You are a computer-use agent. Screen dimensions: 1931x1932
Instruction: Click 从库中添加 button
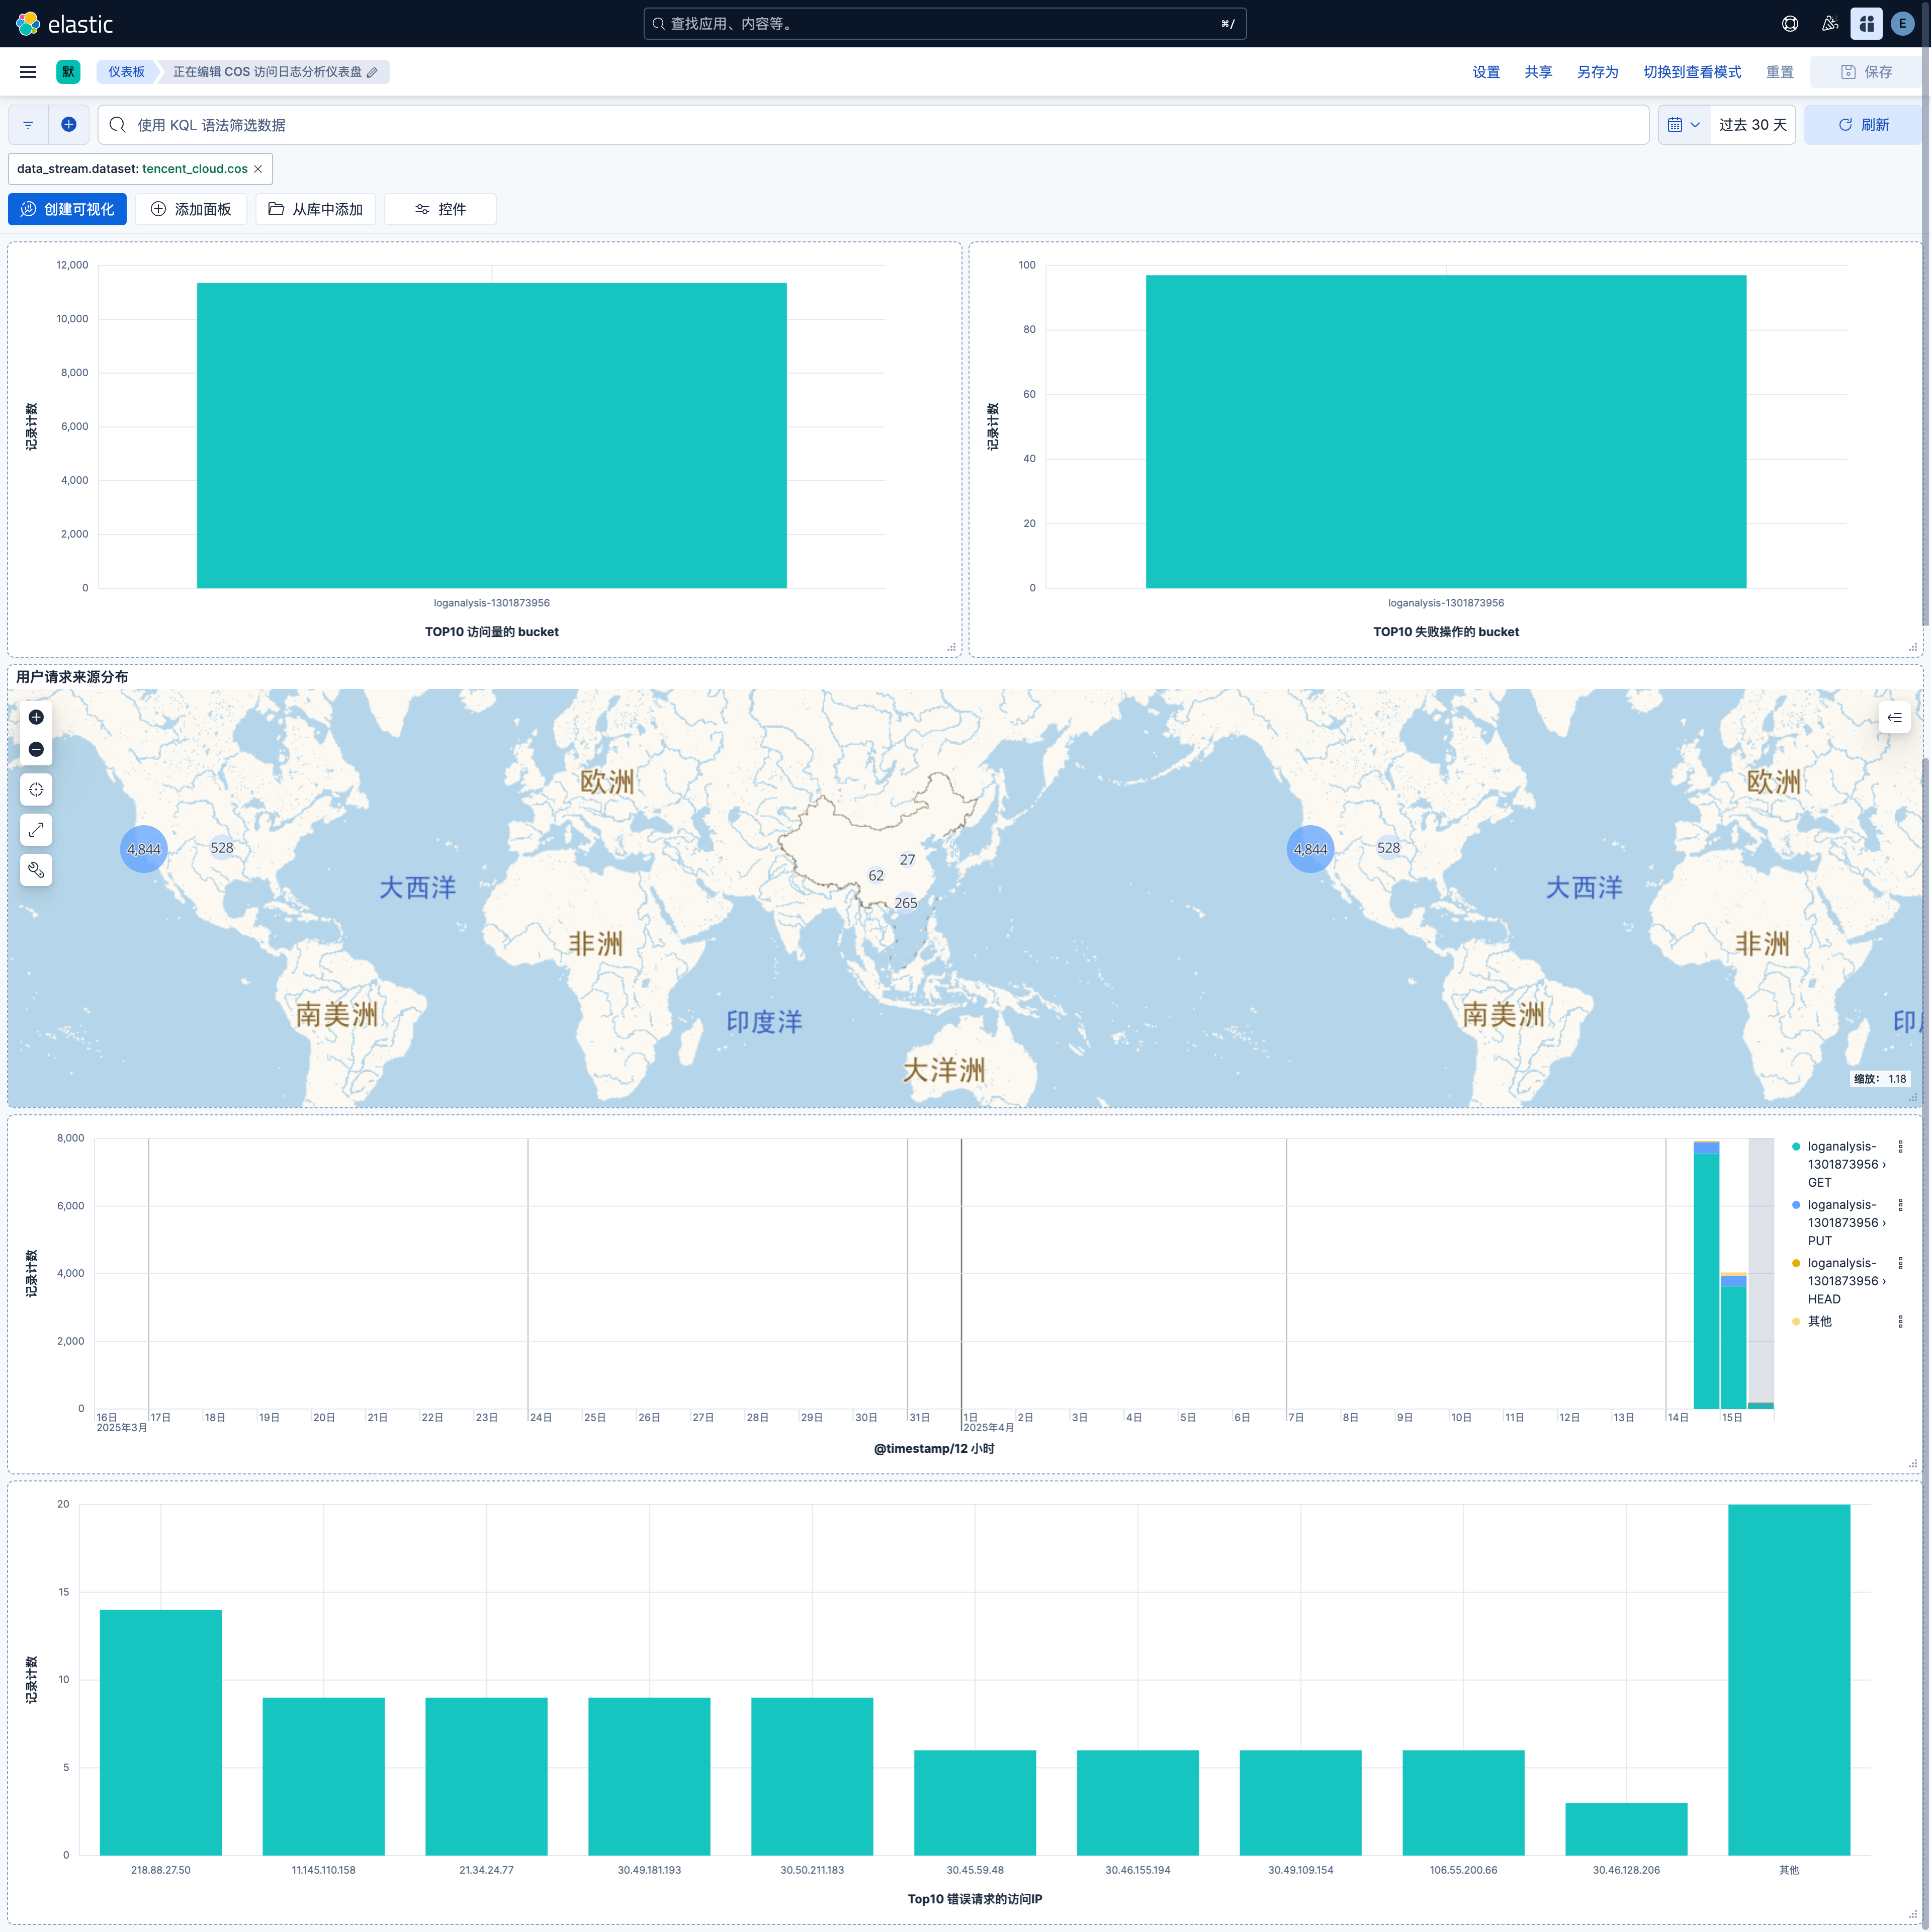(316, 209)
